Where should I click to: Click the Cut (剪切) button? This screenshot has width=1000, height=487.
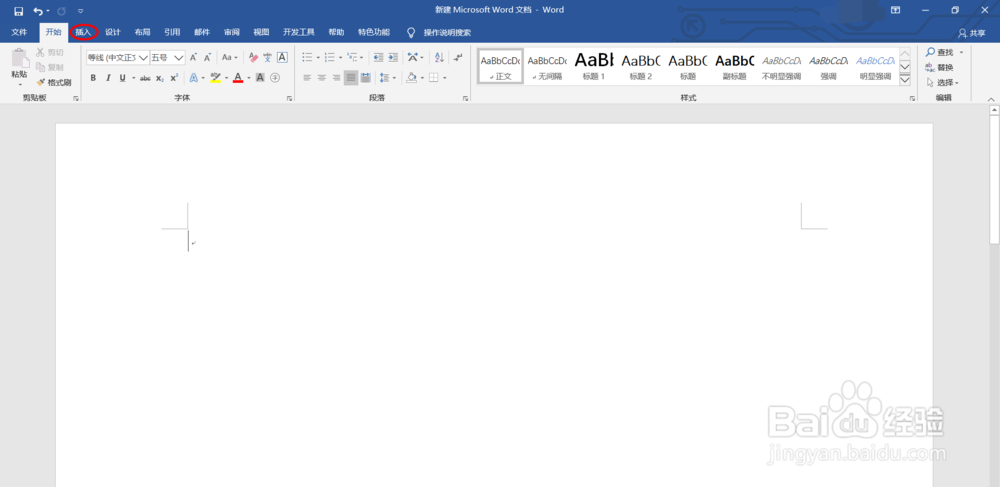click(50, 52)
